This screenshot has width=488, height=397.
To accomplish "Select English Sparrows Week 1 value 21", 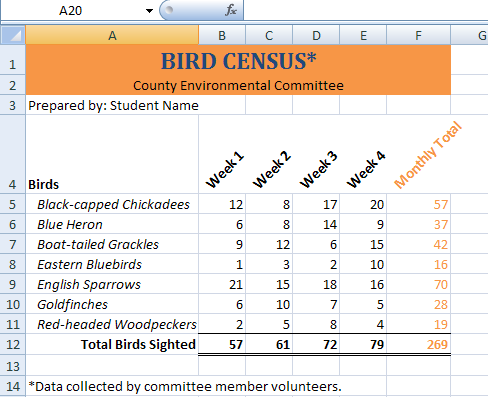I will (222, 284).
